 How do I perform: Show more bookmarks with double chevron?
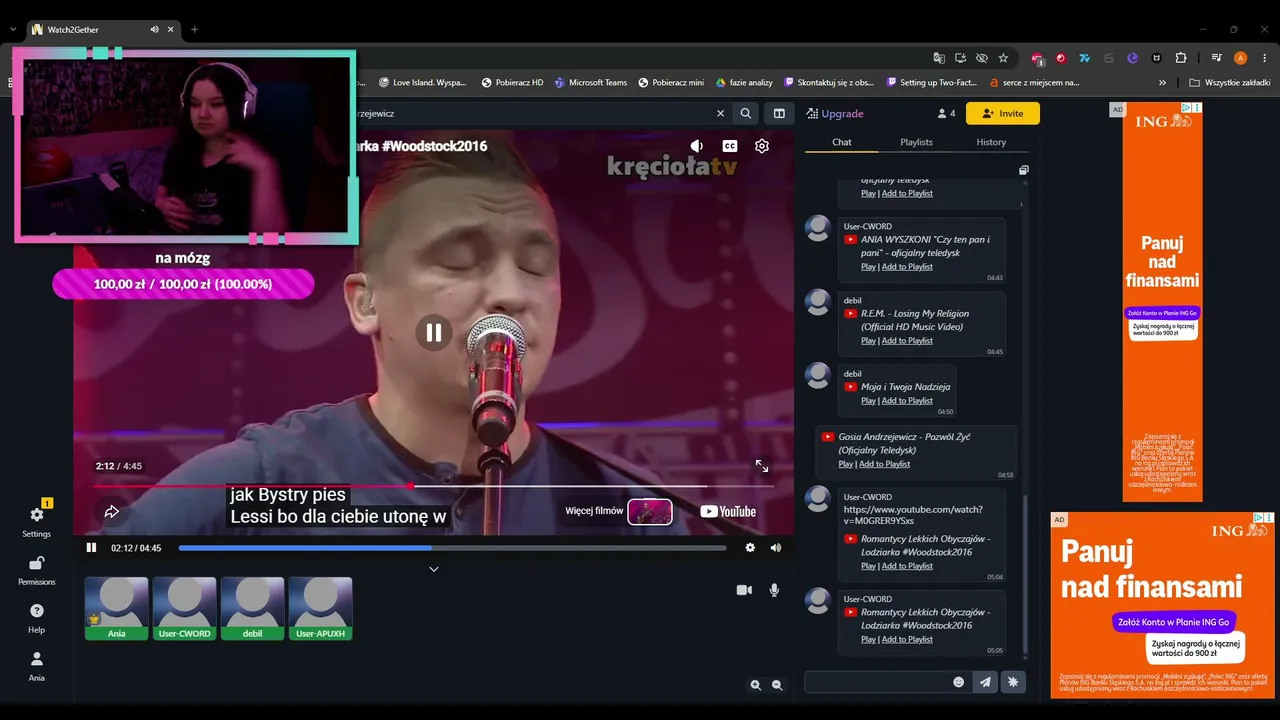1162,83
